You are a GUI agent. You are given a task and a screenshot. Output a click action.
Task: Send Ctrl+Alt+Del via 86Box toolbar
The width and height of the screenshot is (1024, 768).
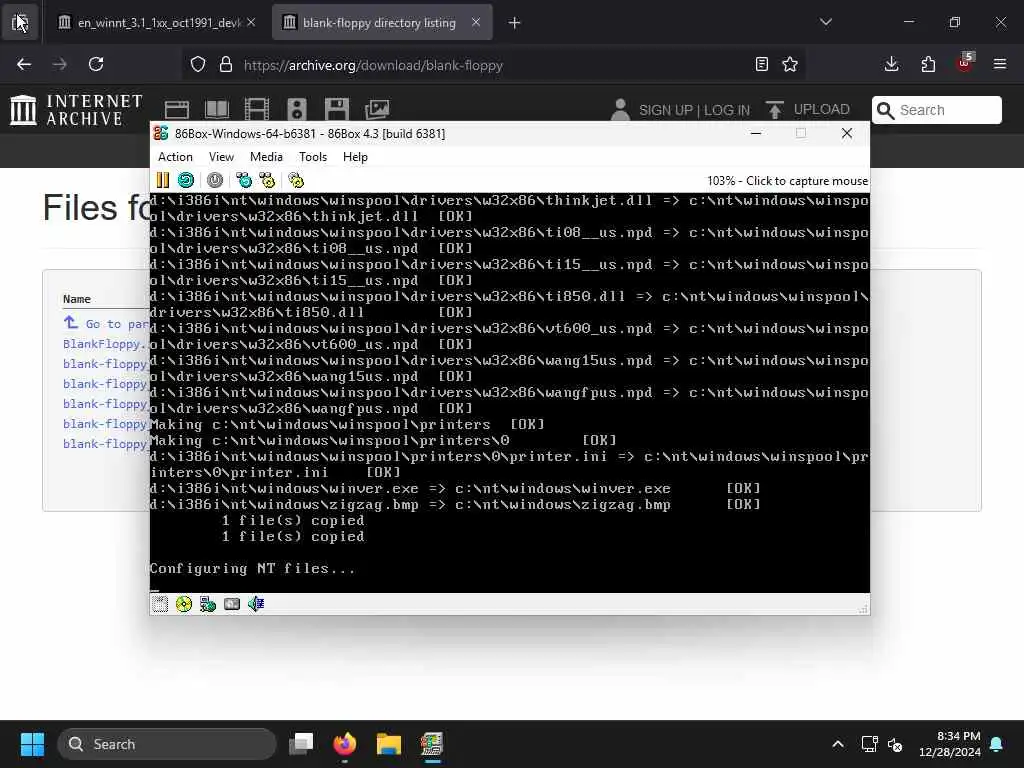coord(244,180)
